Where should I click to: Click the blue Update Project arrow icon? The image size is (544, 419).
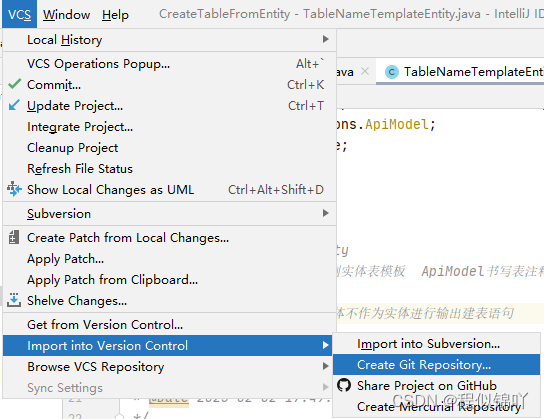click(14, 105)
